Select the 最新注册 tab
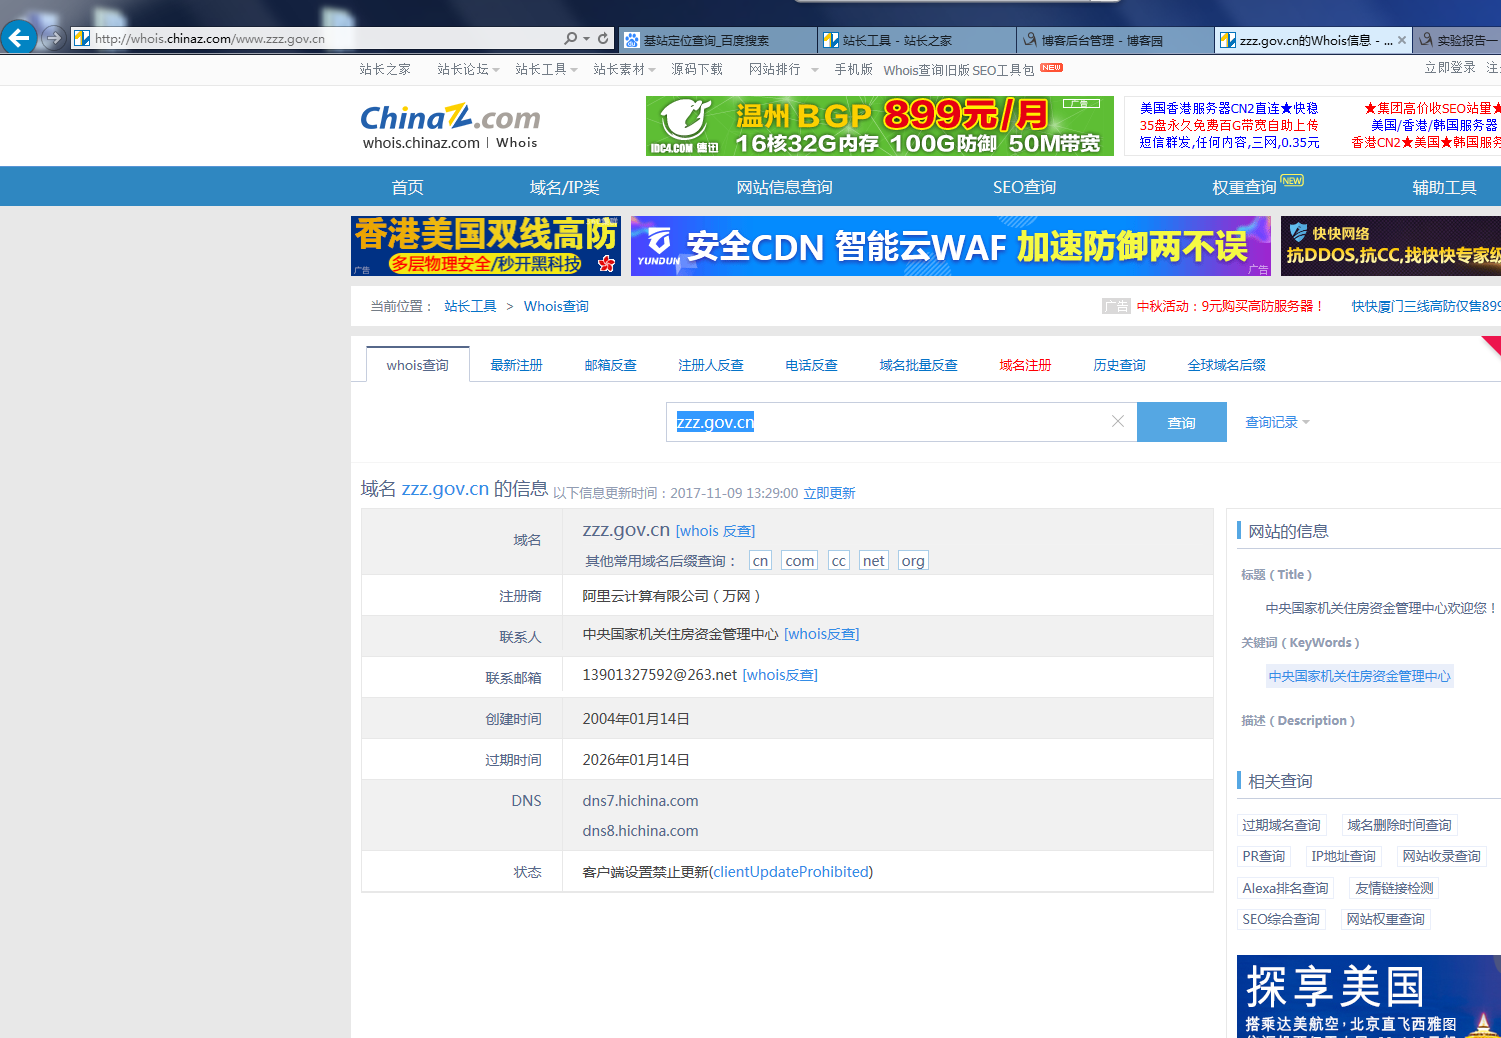Viewport: 1501px width, 1038px height. pyautogui.click(x=517, y=365)
